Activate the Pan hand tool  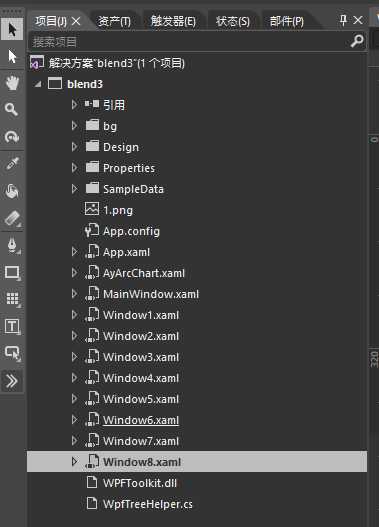click(x=12, y=83)
